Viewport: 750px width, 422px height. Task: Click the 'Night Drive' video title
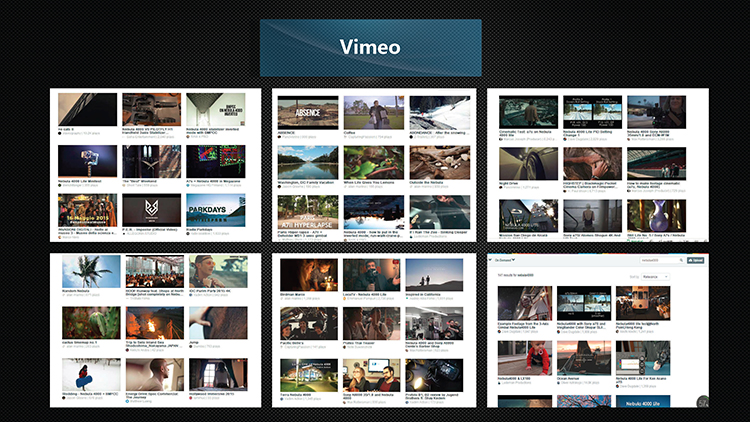point(508,183)
